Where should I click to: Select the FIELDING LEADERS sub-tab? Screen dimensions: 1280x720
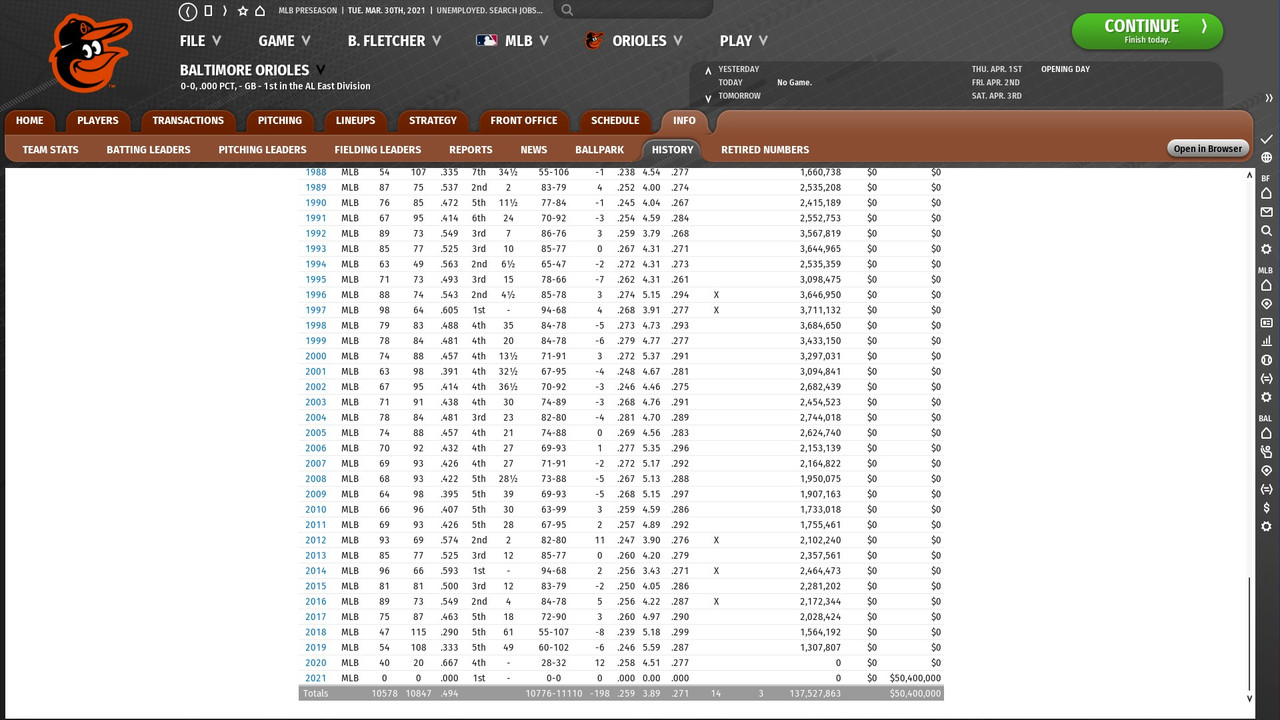pos(378,150)
